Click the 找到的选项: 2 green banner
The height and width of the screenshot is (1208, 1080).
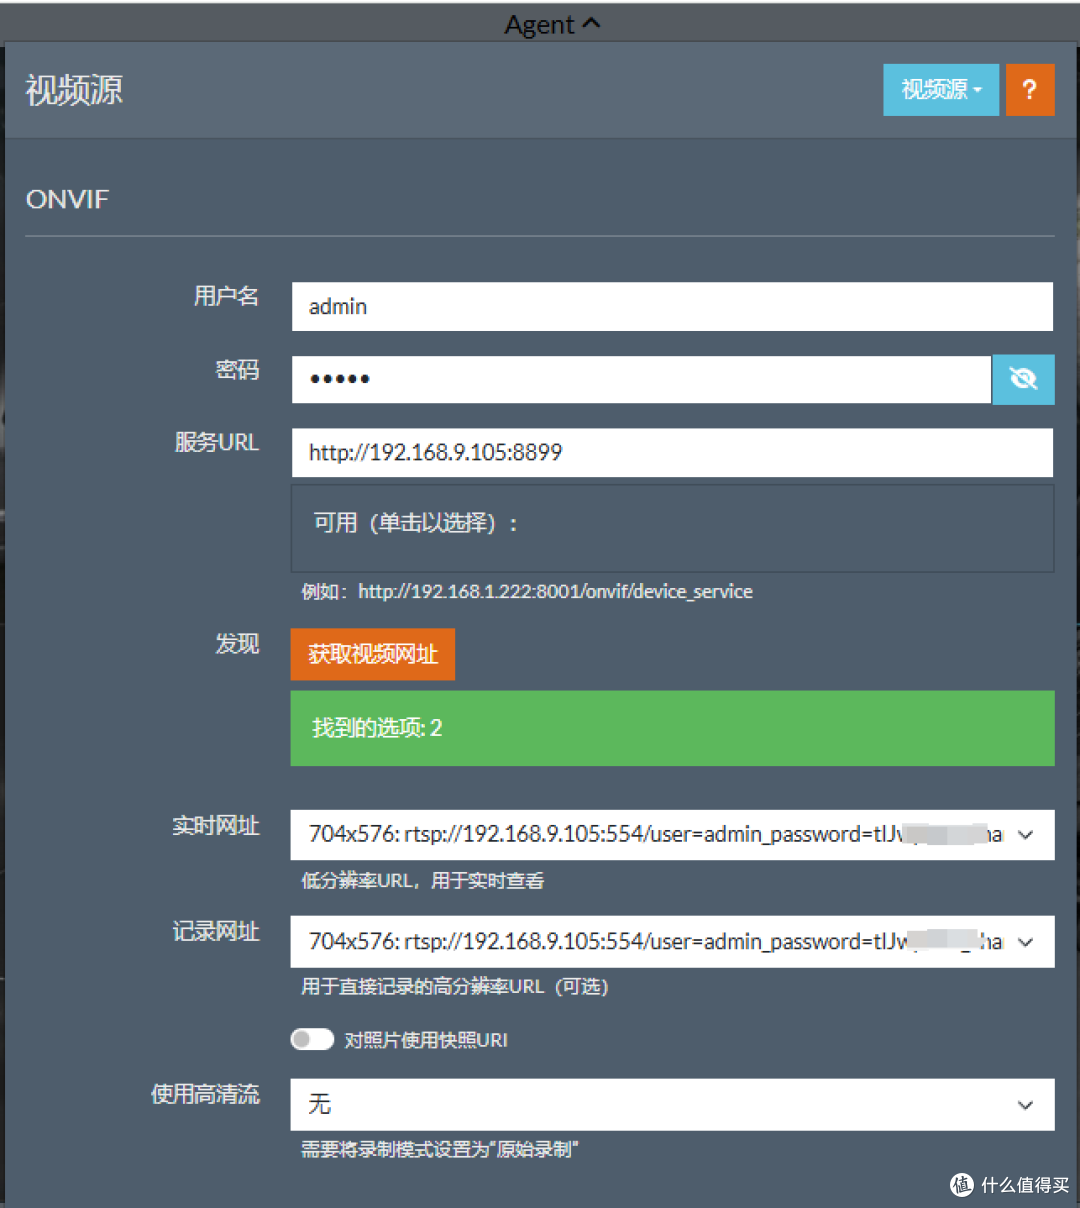pos(672,728)
